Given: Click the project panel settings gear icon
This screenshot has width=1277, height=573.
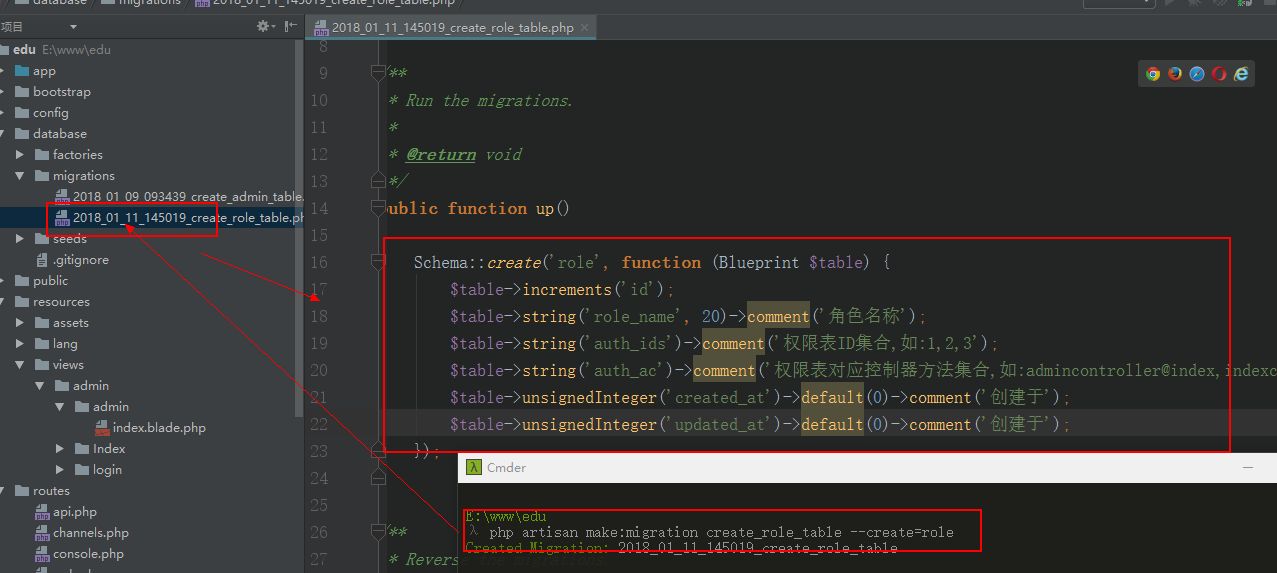Looking at the screenshot, I should tap(264, 26).
